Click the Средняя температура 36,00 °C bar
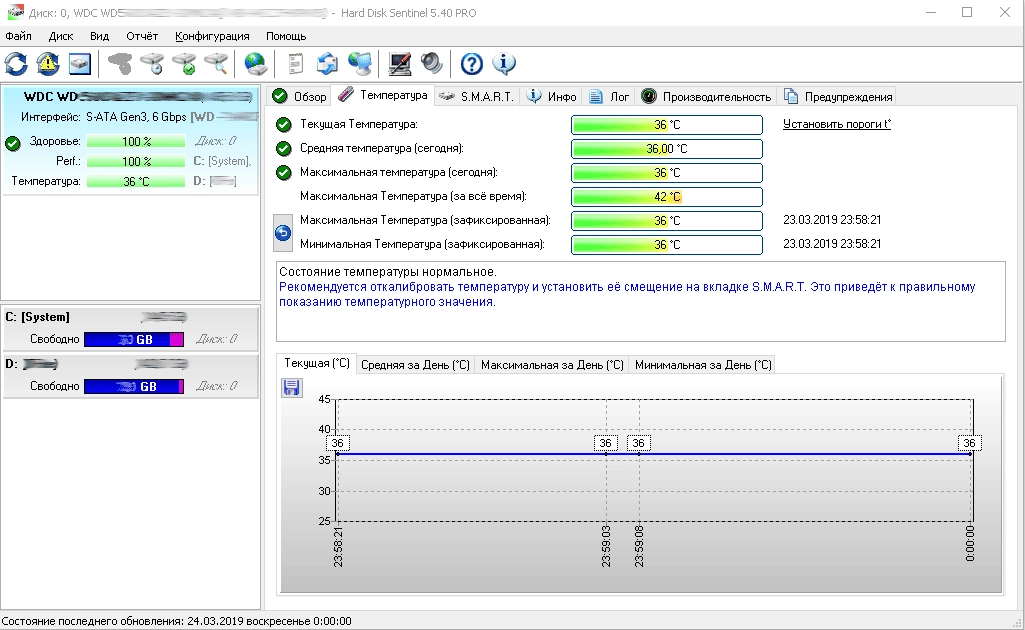The image size is (1025, 630). tap(667, 148)
